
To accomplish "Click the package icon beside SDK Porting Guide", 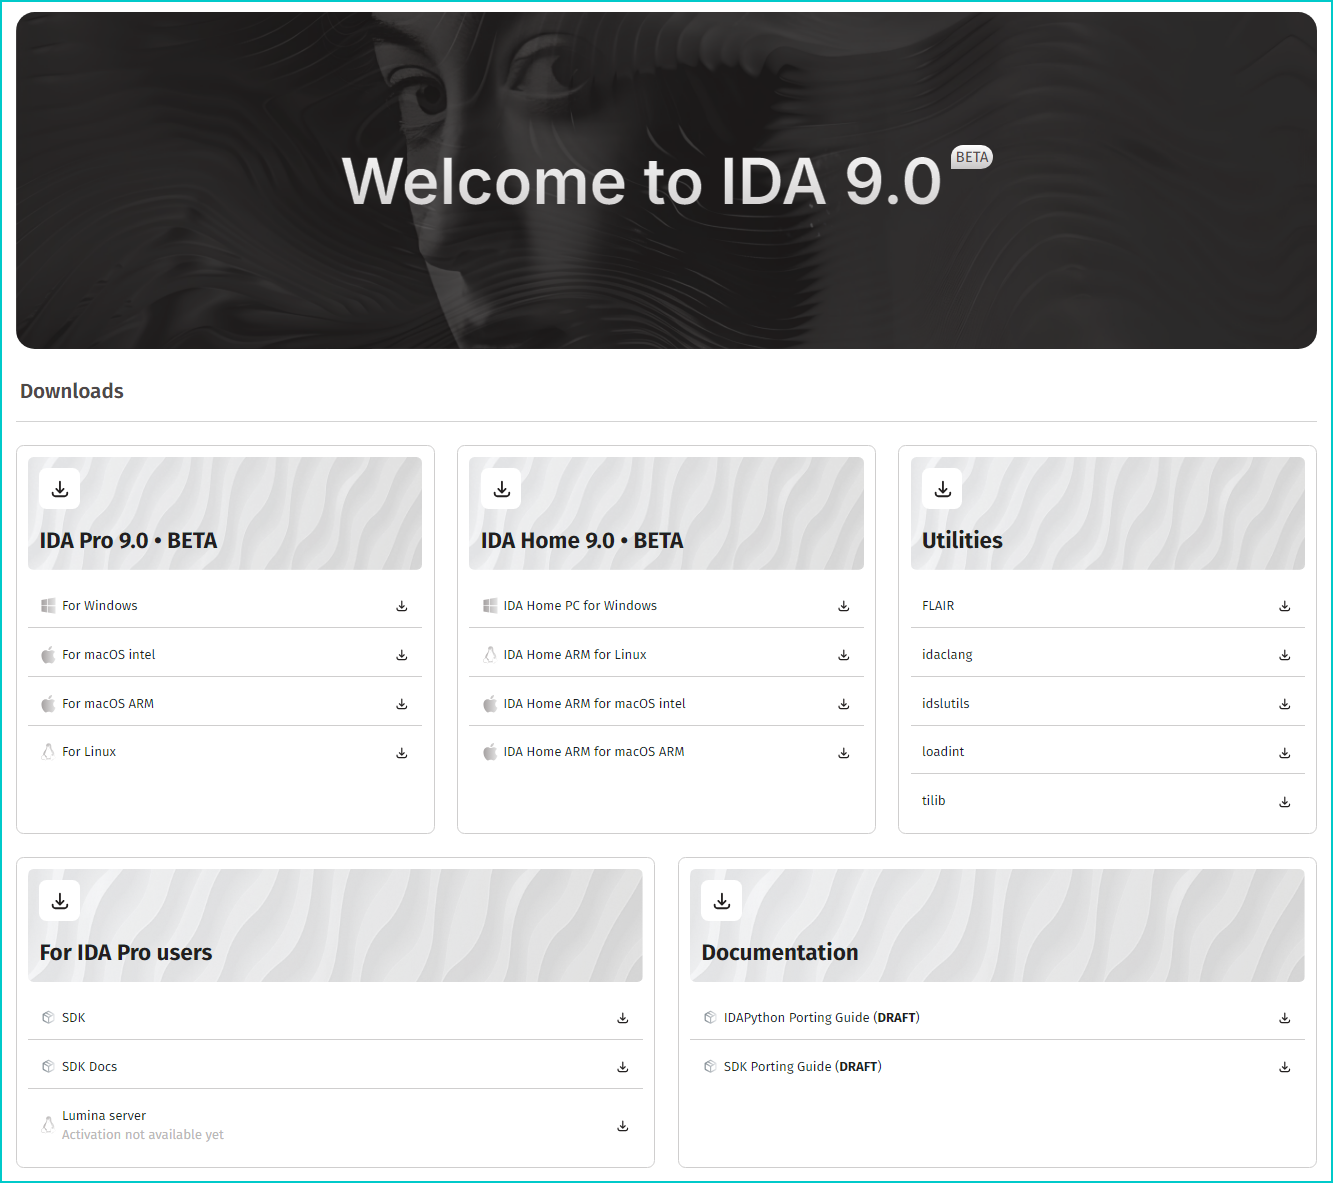I will tap(710, 1067).
